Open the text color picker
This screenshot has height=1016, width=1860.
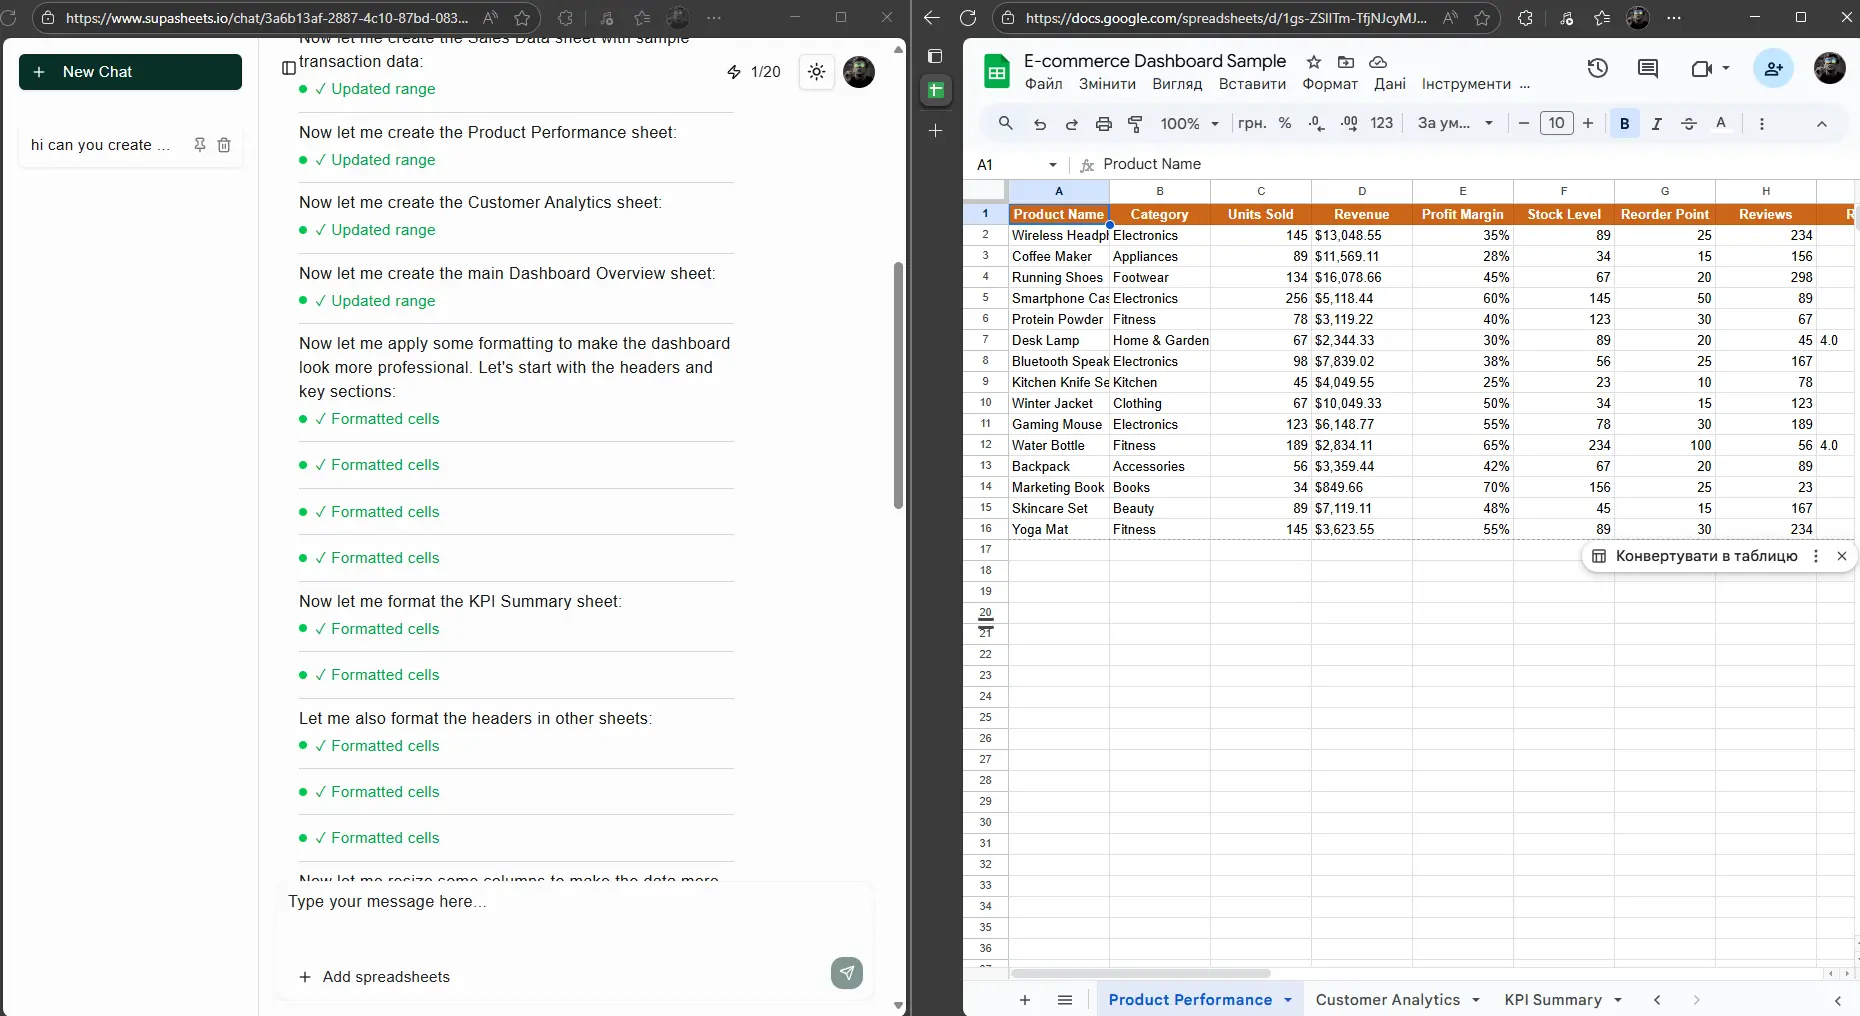[1721, 124]
